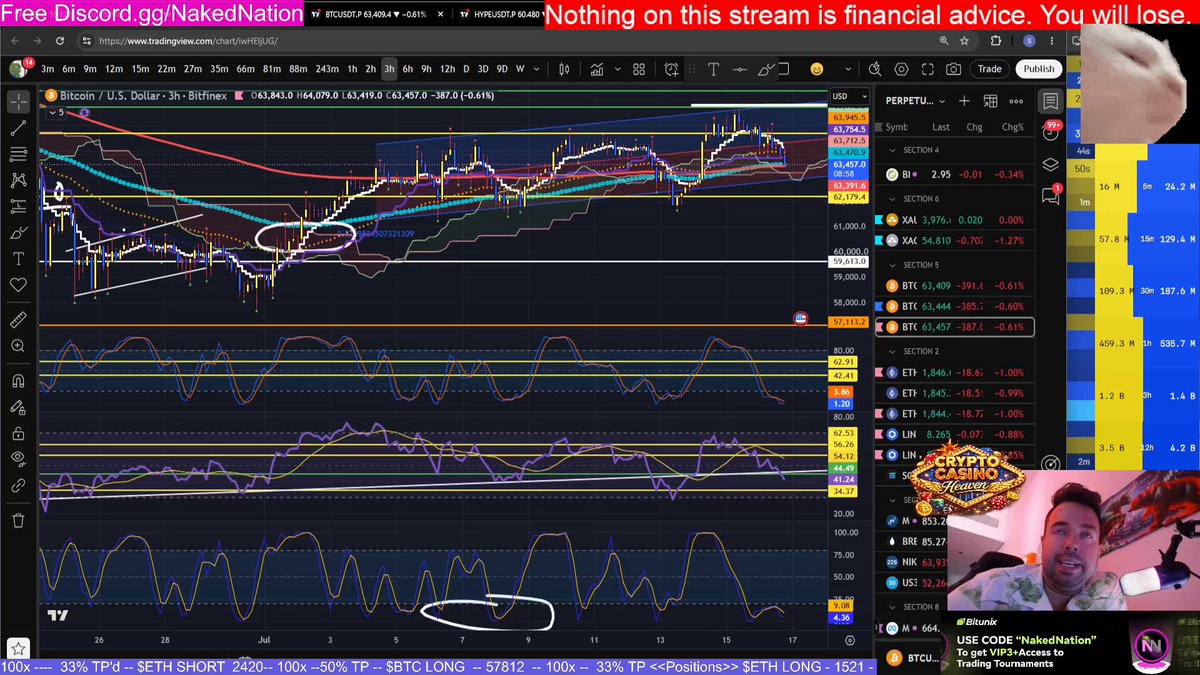Enter fullscreen mode

pos(927,69)
